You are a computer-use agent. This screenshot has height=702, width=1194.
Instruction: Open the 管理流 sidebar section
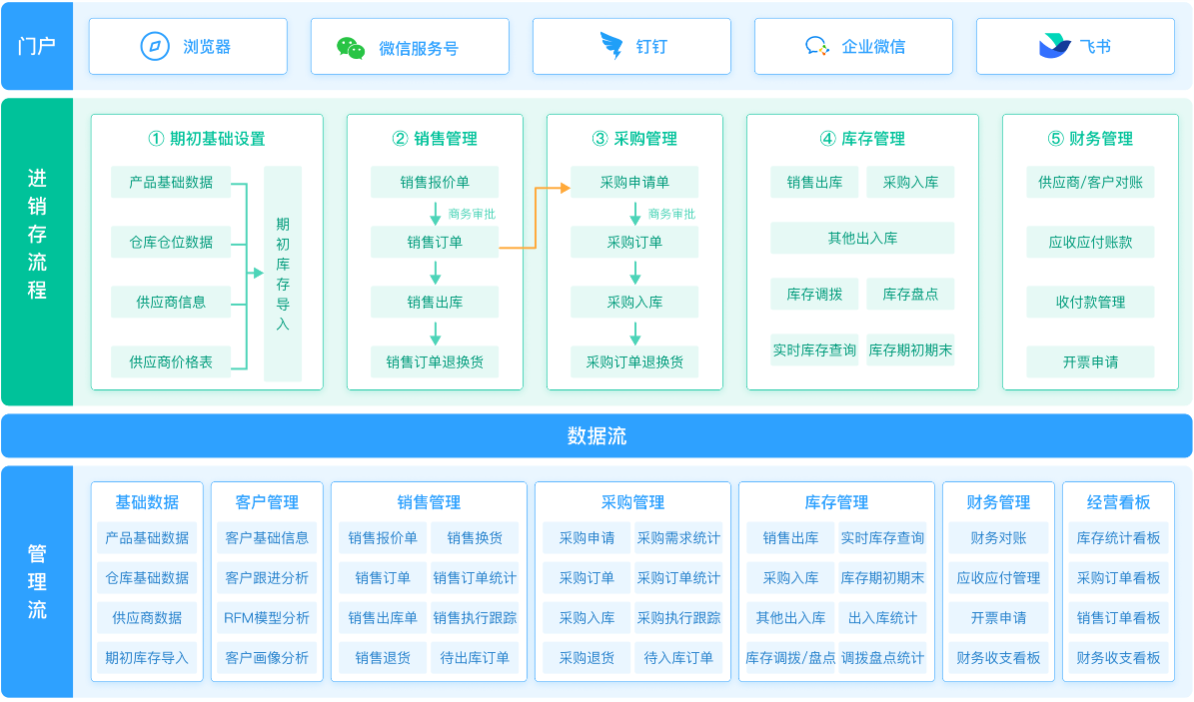(x=36, y=580)
